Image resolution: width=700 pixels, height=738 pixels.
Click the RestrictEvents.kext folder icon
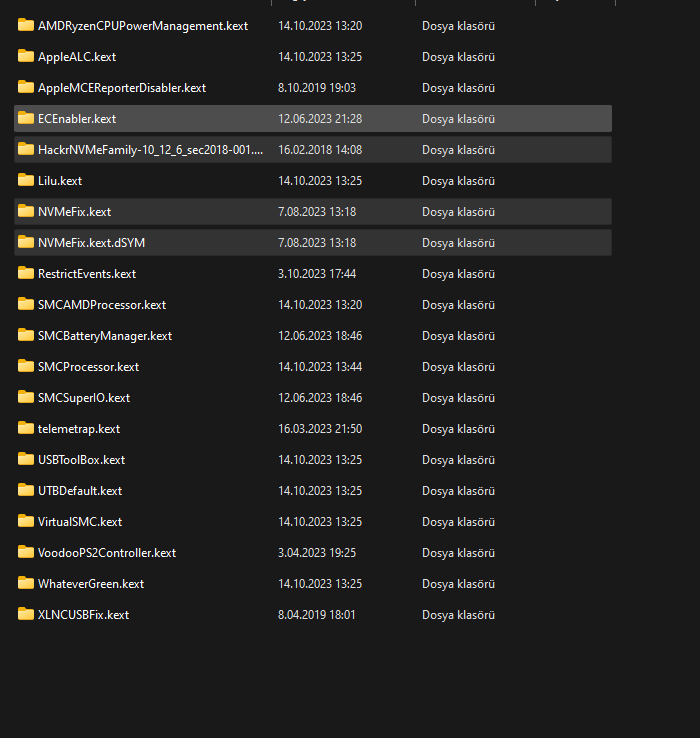pos(26,273)
